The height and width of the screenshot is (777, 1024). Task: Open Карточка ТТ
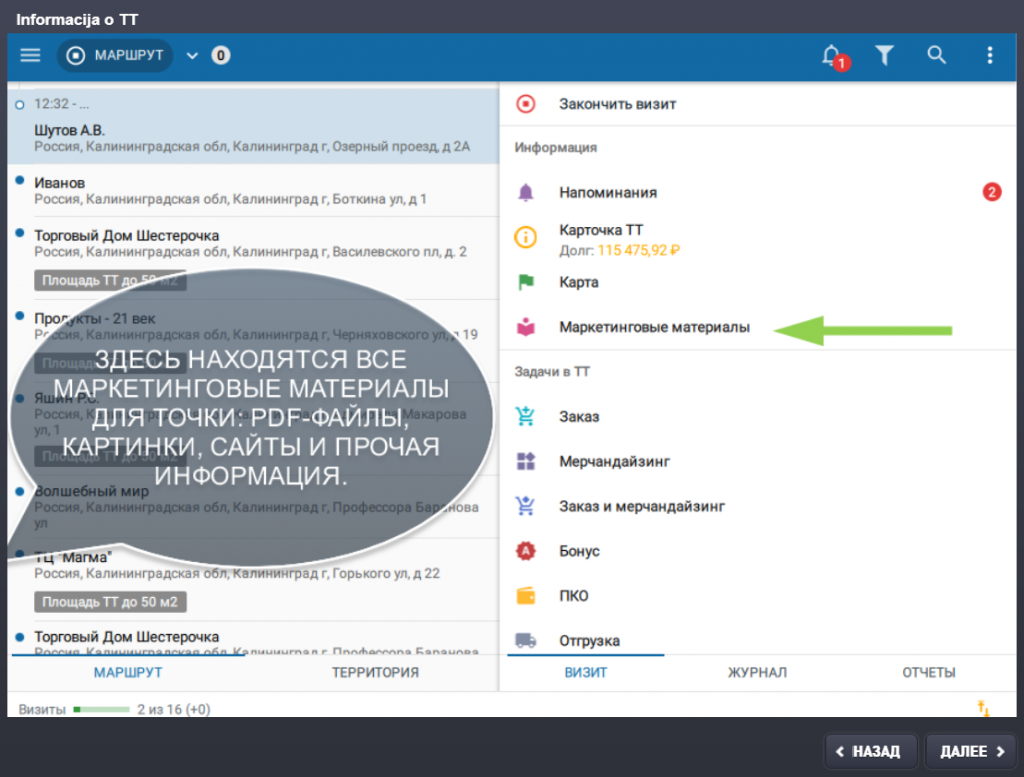758,238
